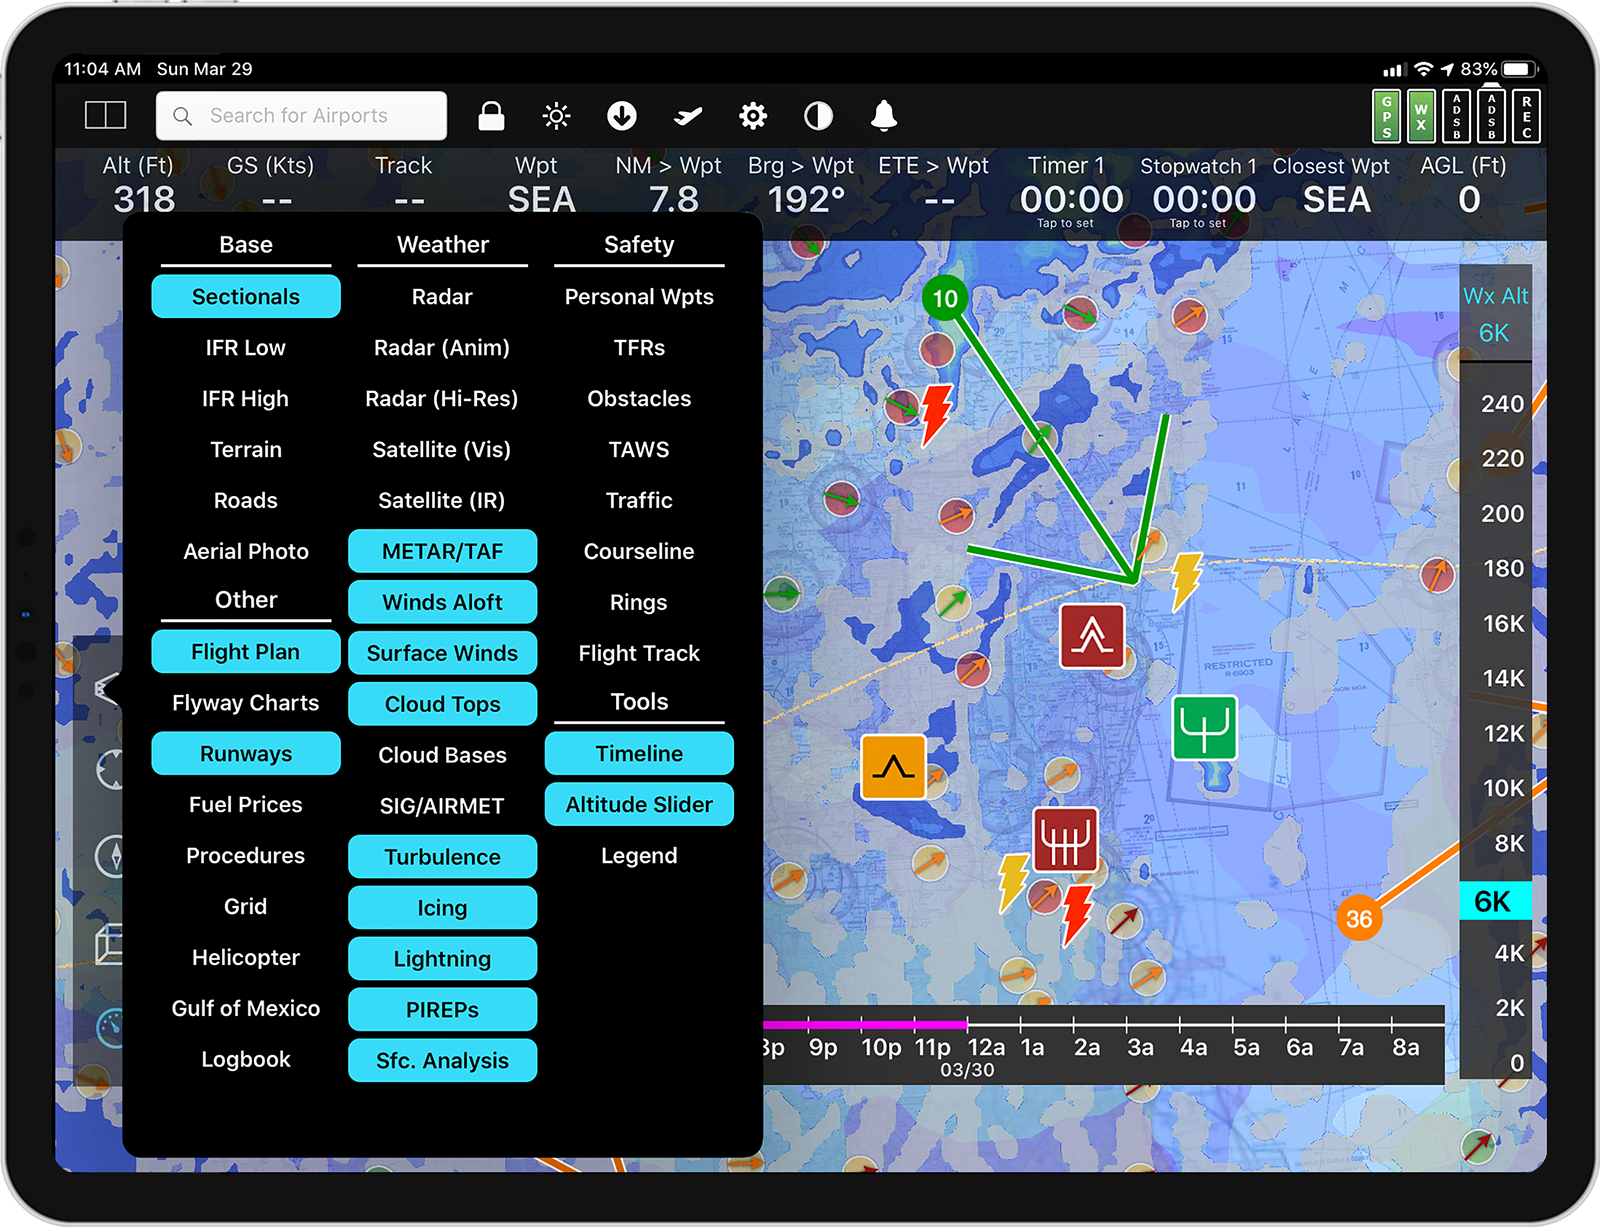Select Fuel Prices in Other list
This screenshot has width=1600, height=1227.
point(246,804)
